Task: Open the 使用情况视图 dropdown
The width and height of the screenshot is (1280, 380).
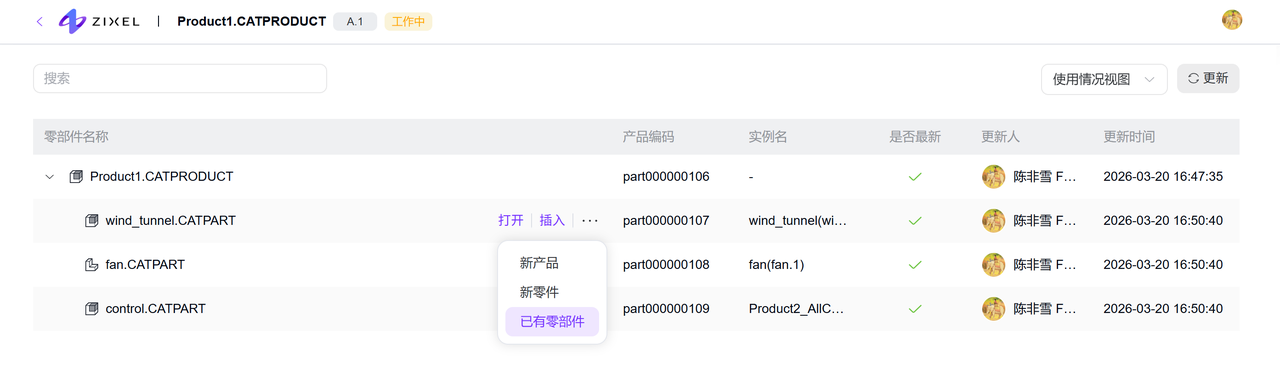Action: tap(1104, 79)
